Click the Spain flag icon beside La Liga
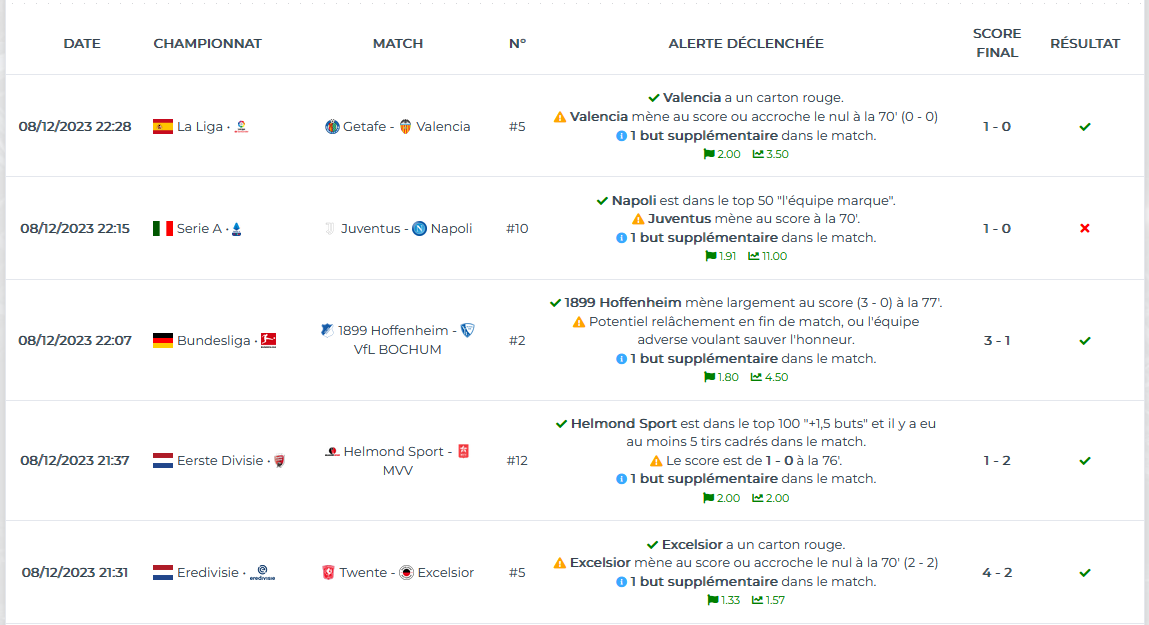The image size is (1149, 625). [x=163, y=127]
